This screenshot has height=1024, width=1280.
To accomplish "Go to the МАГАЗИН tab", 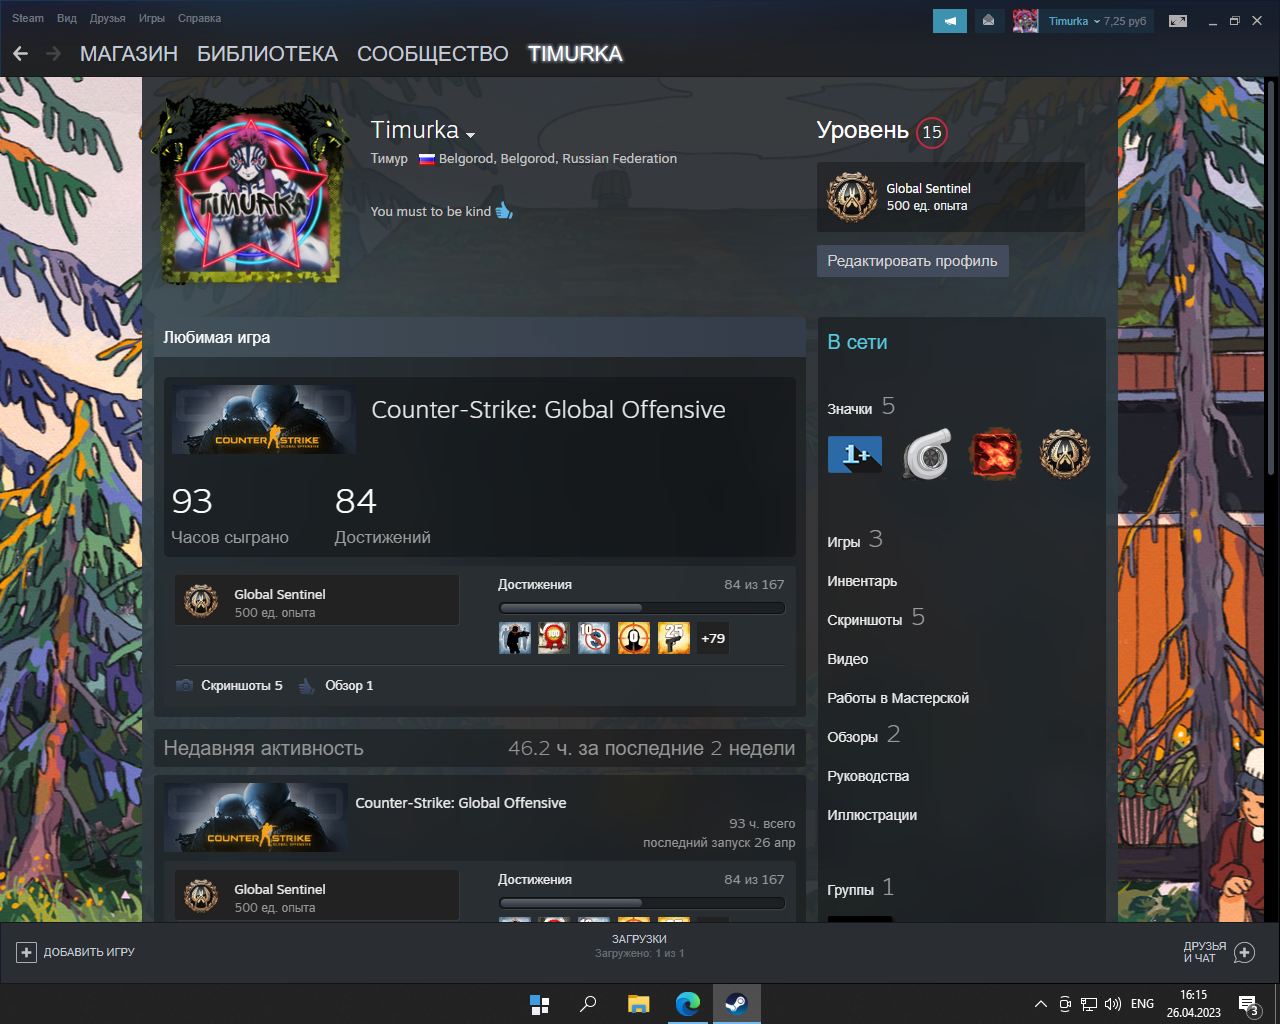I will pos(129,54).
